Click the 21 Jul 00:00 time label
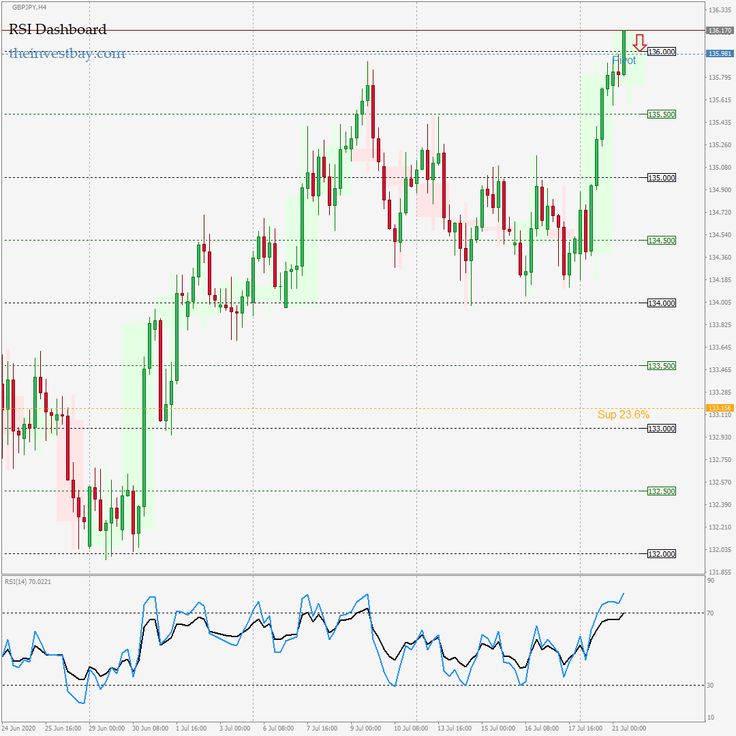This screenshot has width=736, height=736. [629, 728]
